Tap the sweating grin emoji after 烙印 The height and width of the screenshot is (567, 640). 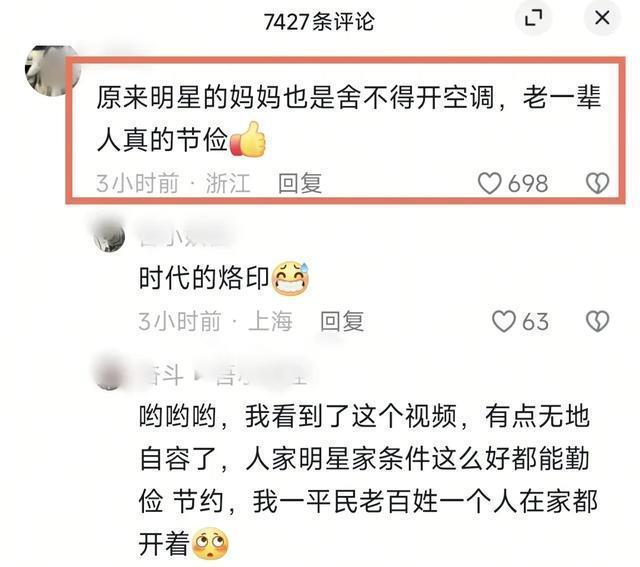pos(290,278)
